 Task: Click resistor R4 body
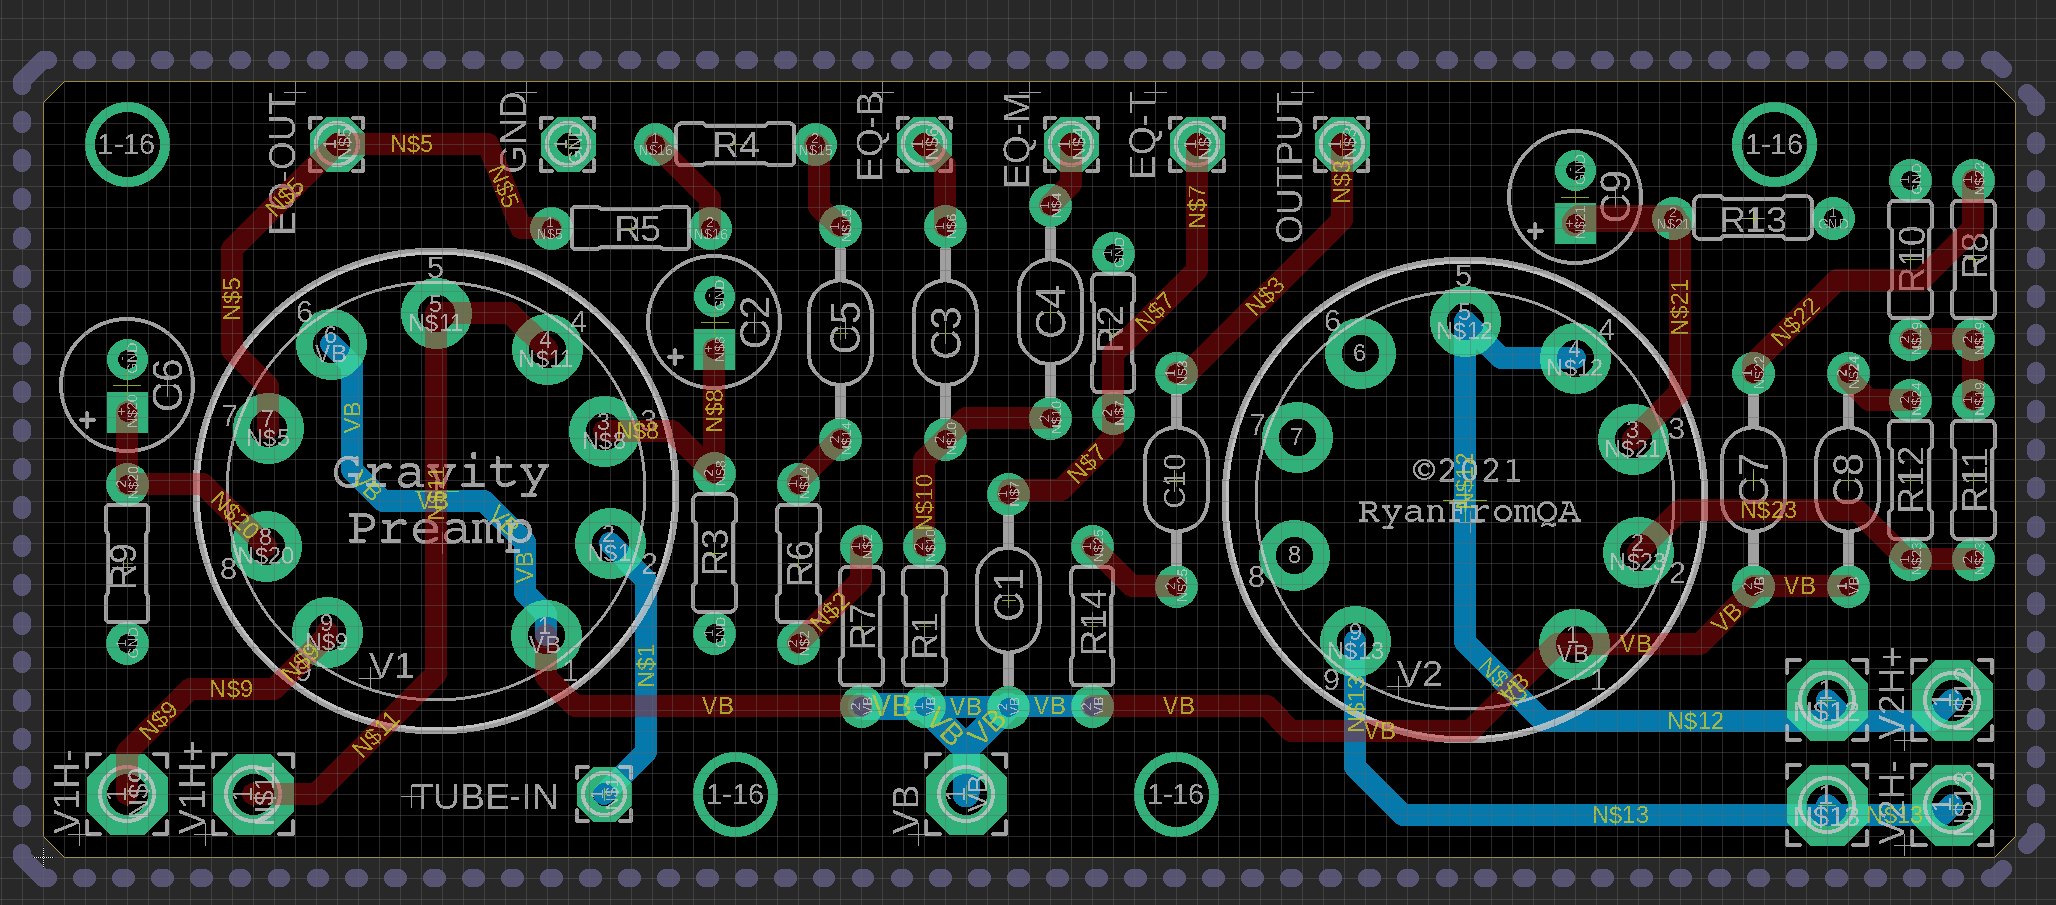point(735,145)
